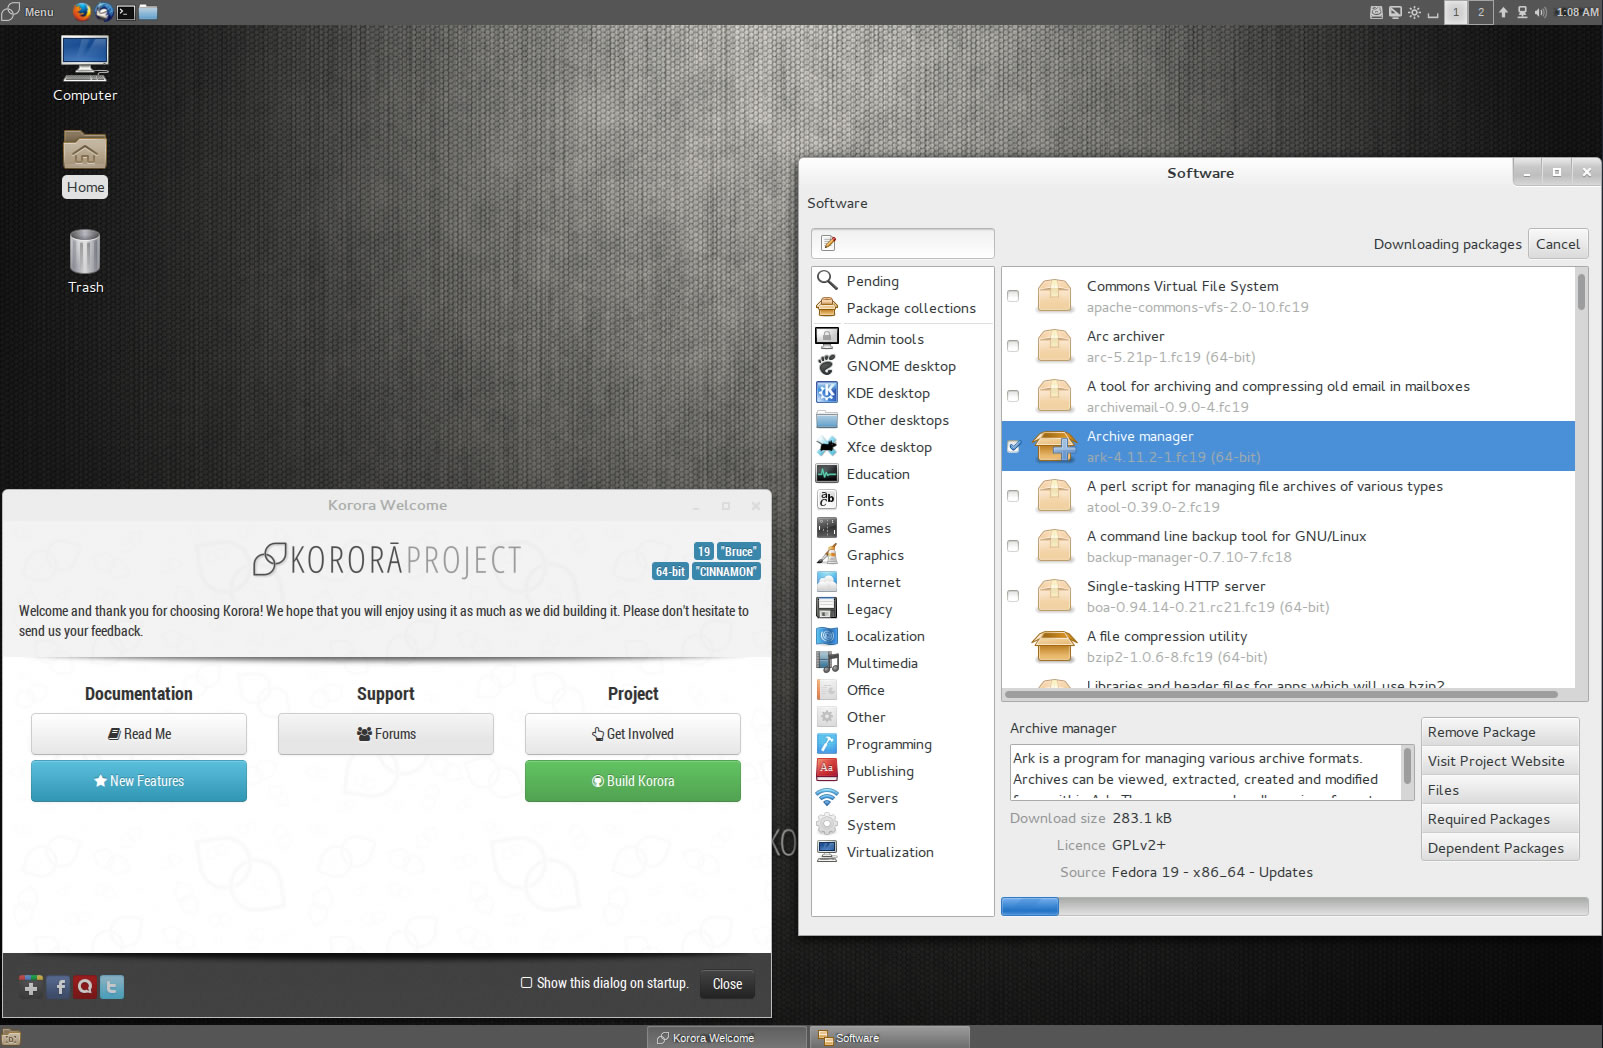Select Games category
The width and height of the screenshot is (1603, 1048).
point(902,528)
